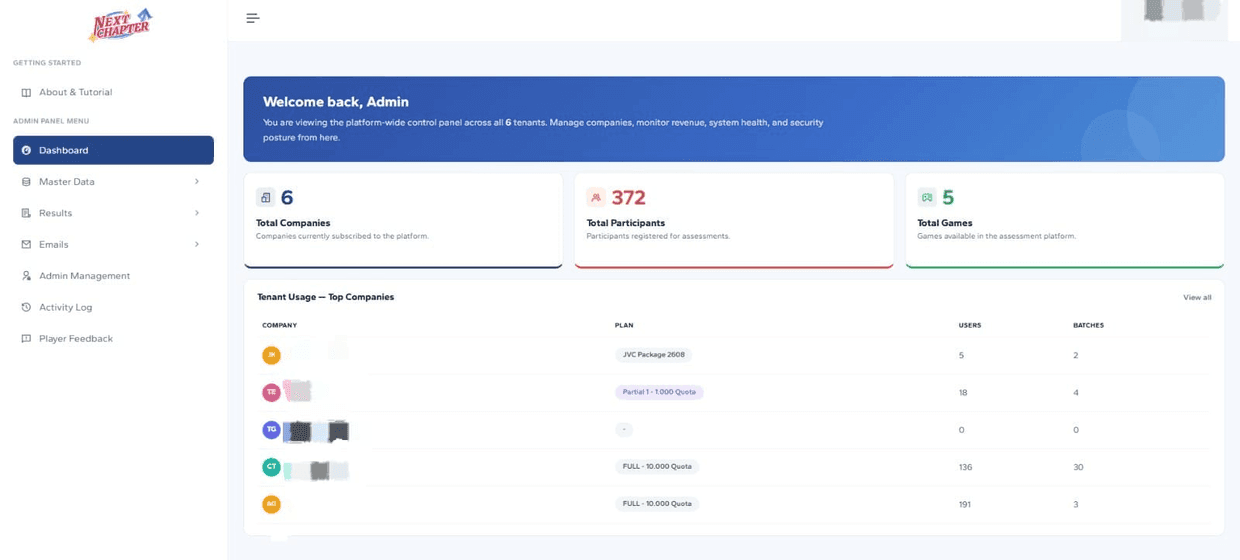This screenshot has width=1240, height=560.
Task: Select the Total Games card
Action: coord(1065,220)
